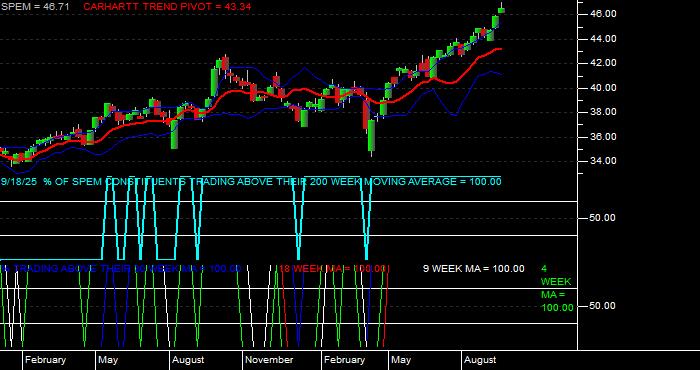Select the 38.00 price axis label
Viewport: 700px width, 370px height.
coord(603,112)
